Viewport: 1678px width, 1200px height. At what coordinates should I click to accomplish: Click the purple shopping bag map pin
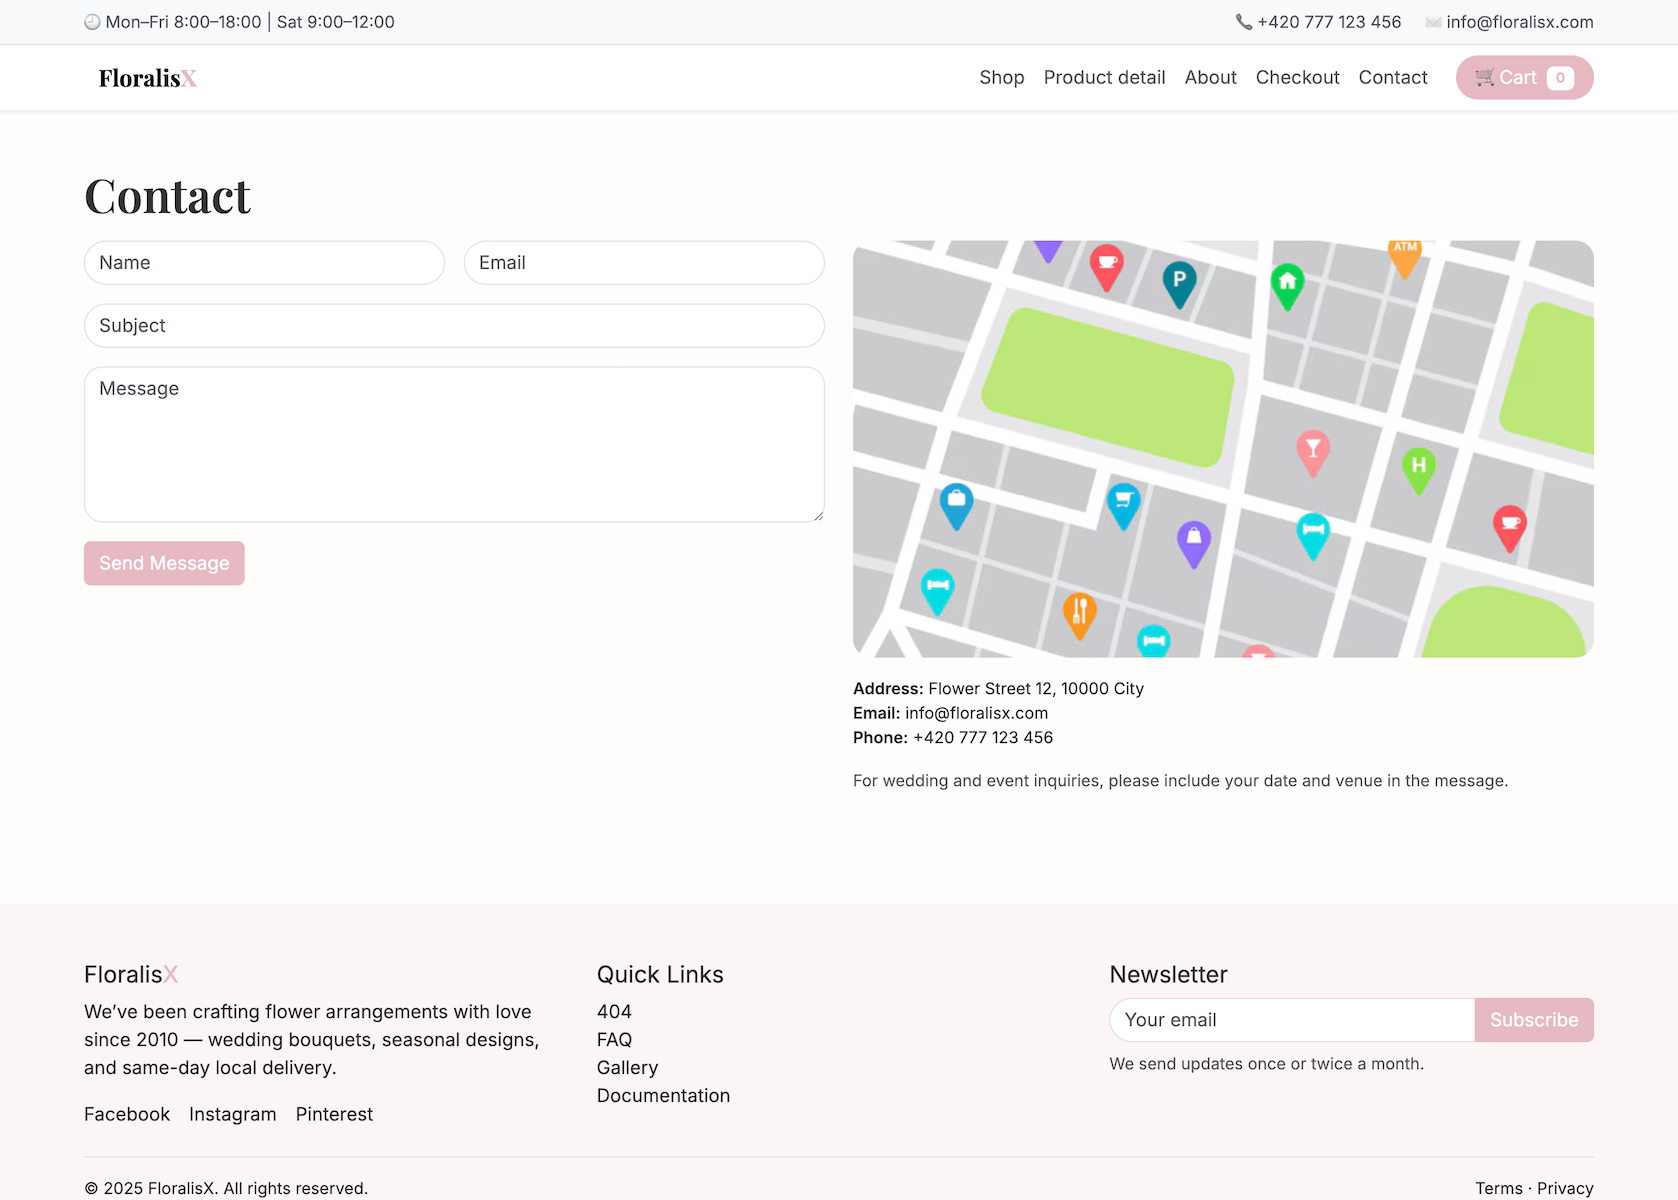pyautogui.click(x=1193, y=541)
